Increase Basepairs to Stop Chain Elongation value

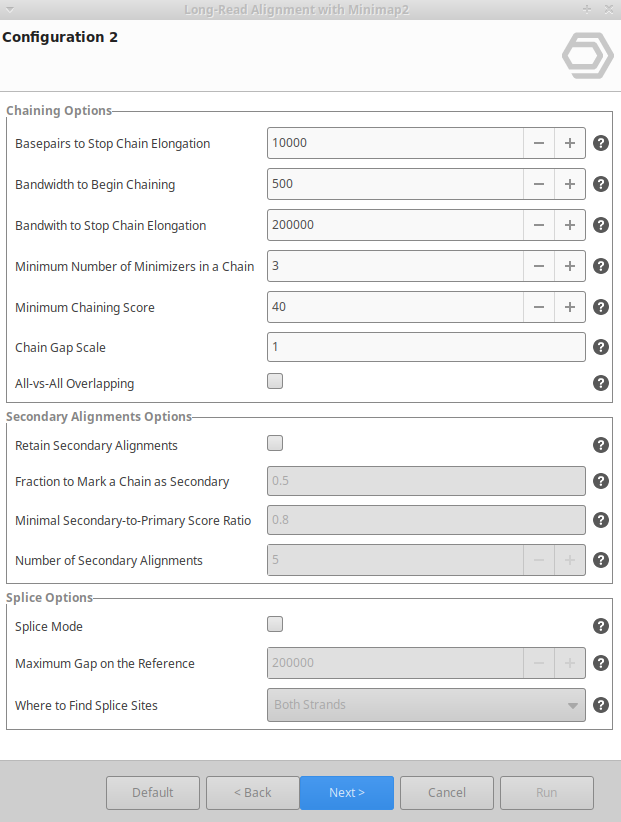click(x=569, y=143)
